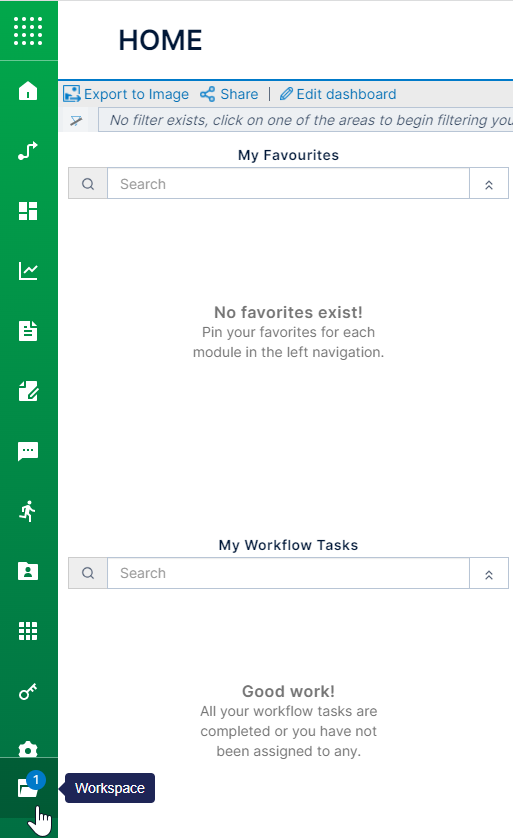
Task: Collapse the My Workflow Tasks panel
Action: point(488,574)
